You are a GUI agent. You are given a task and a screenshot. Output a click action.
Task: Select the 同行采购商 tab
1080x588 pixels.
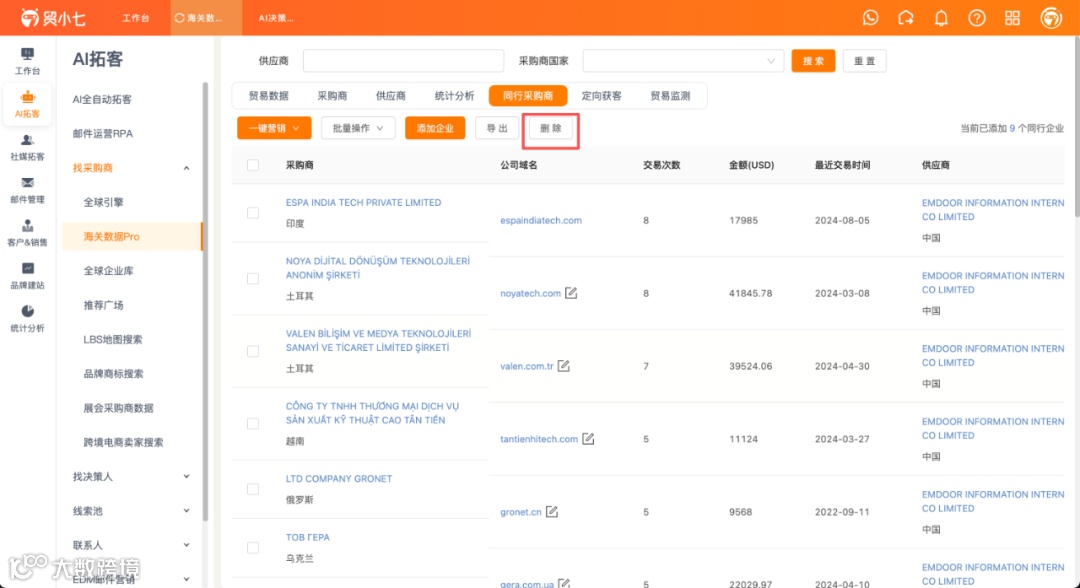click(528, 96)
